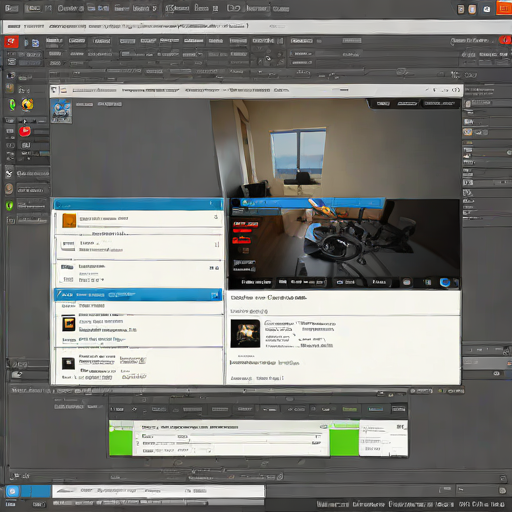Click the green phone icon in left sidebar

pos(12,105)
